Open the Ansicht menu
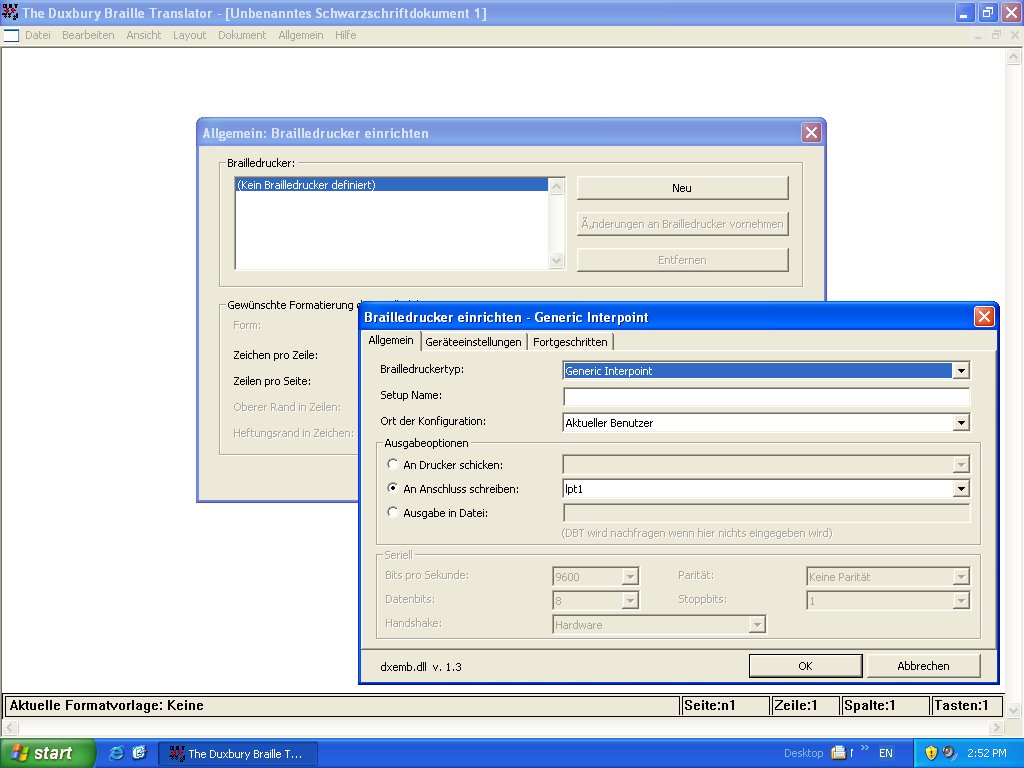This screenshot has height=768, width=1024. pos(144,35)
